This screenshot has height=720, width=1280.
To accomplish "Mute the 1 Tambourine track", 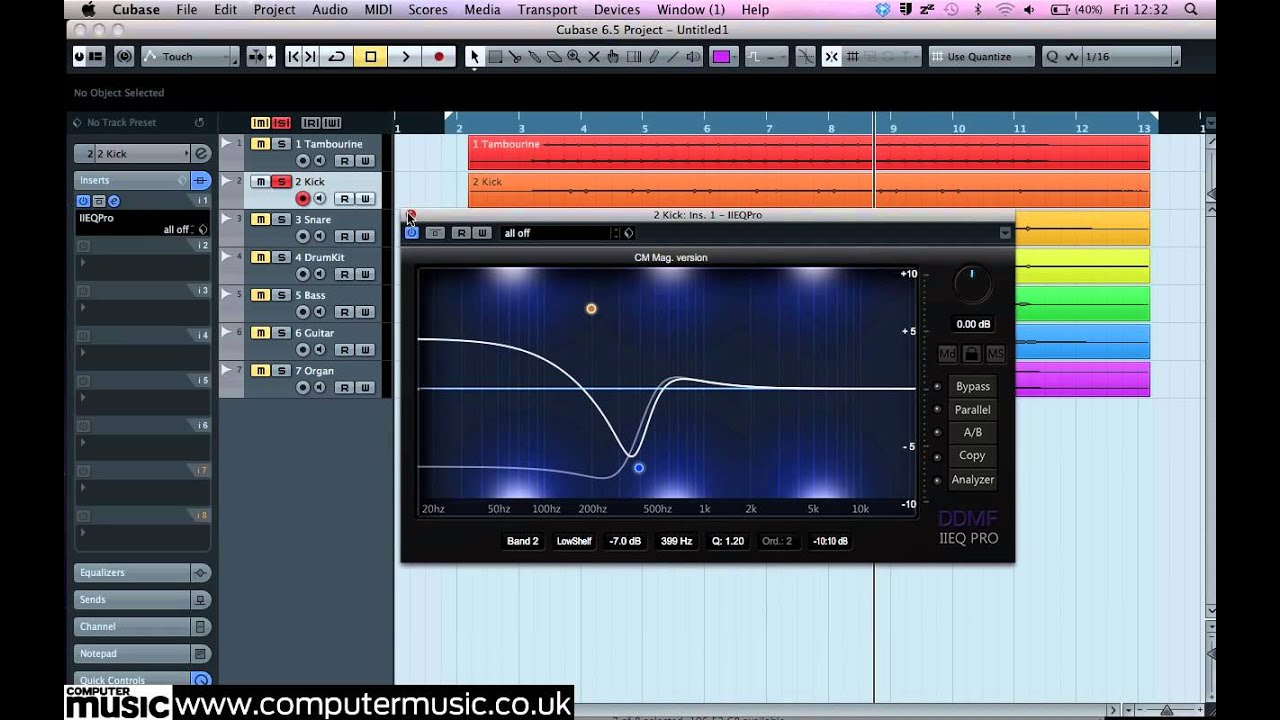I will point(260,144).
